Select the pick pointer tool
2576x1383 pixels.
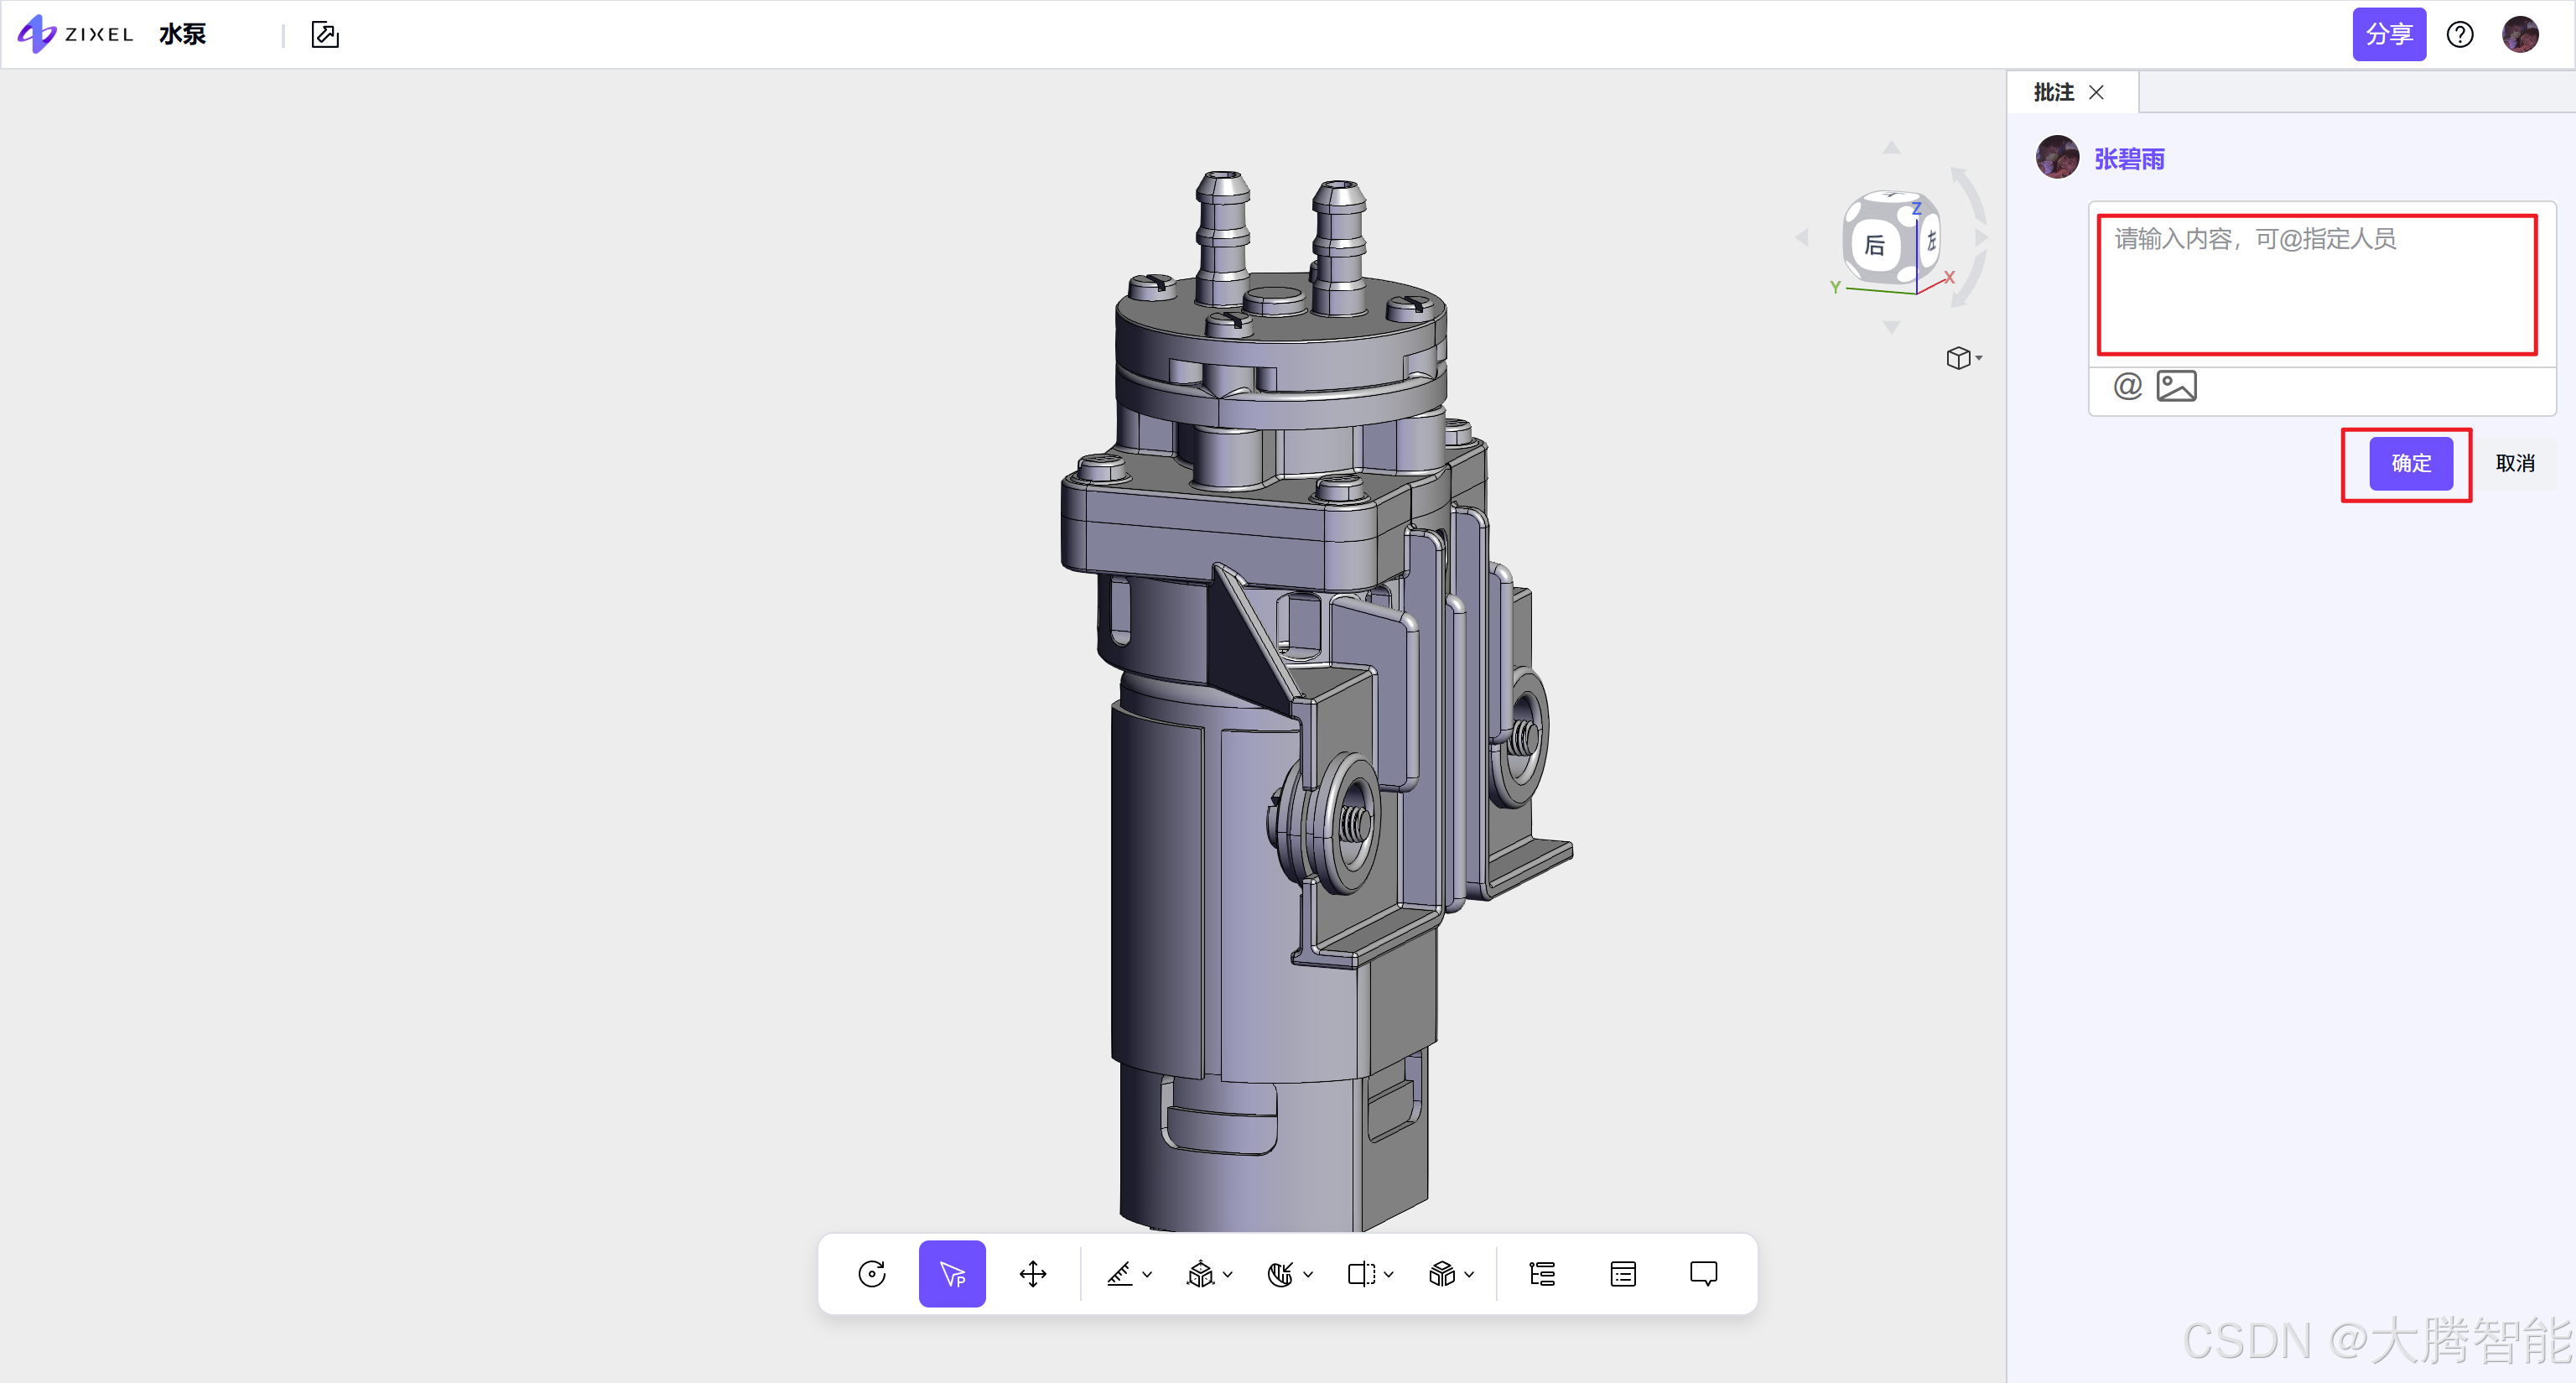tap(951, 1273)
